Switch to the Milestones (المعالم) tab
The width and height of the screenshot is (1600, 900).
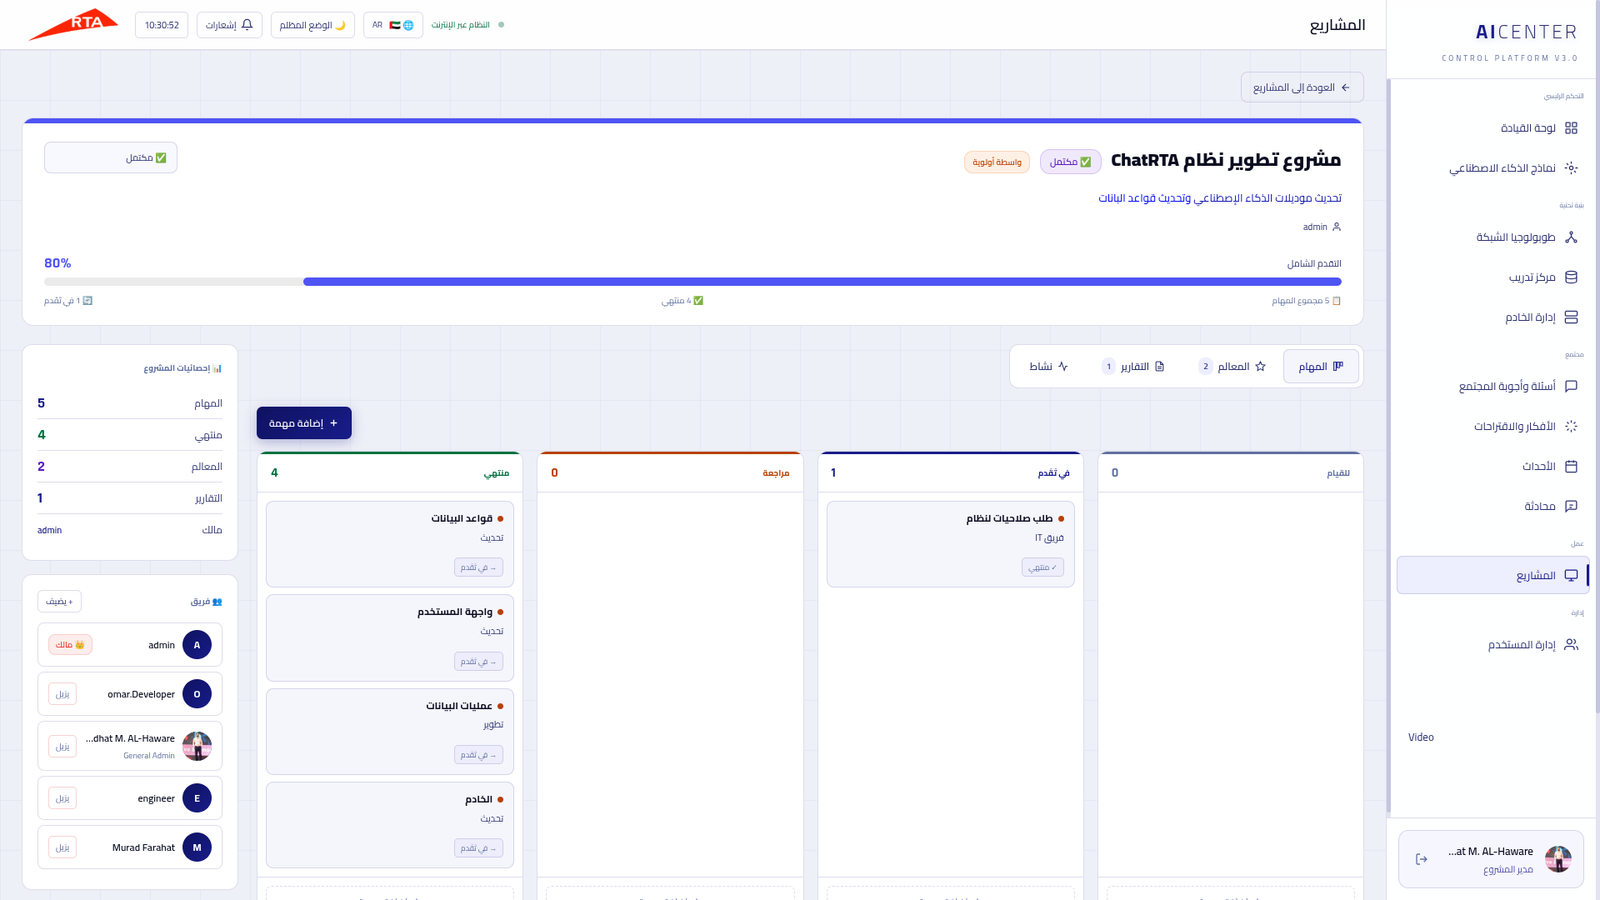(x=1232, y=367)
